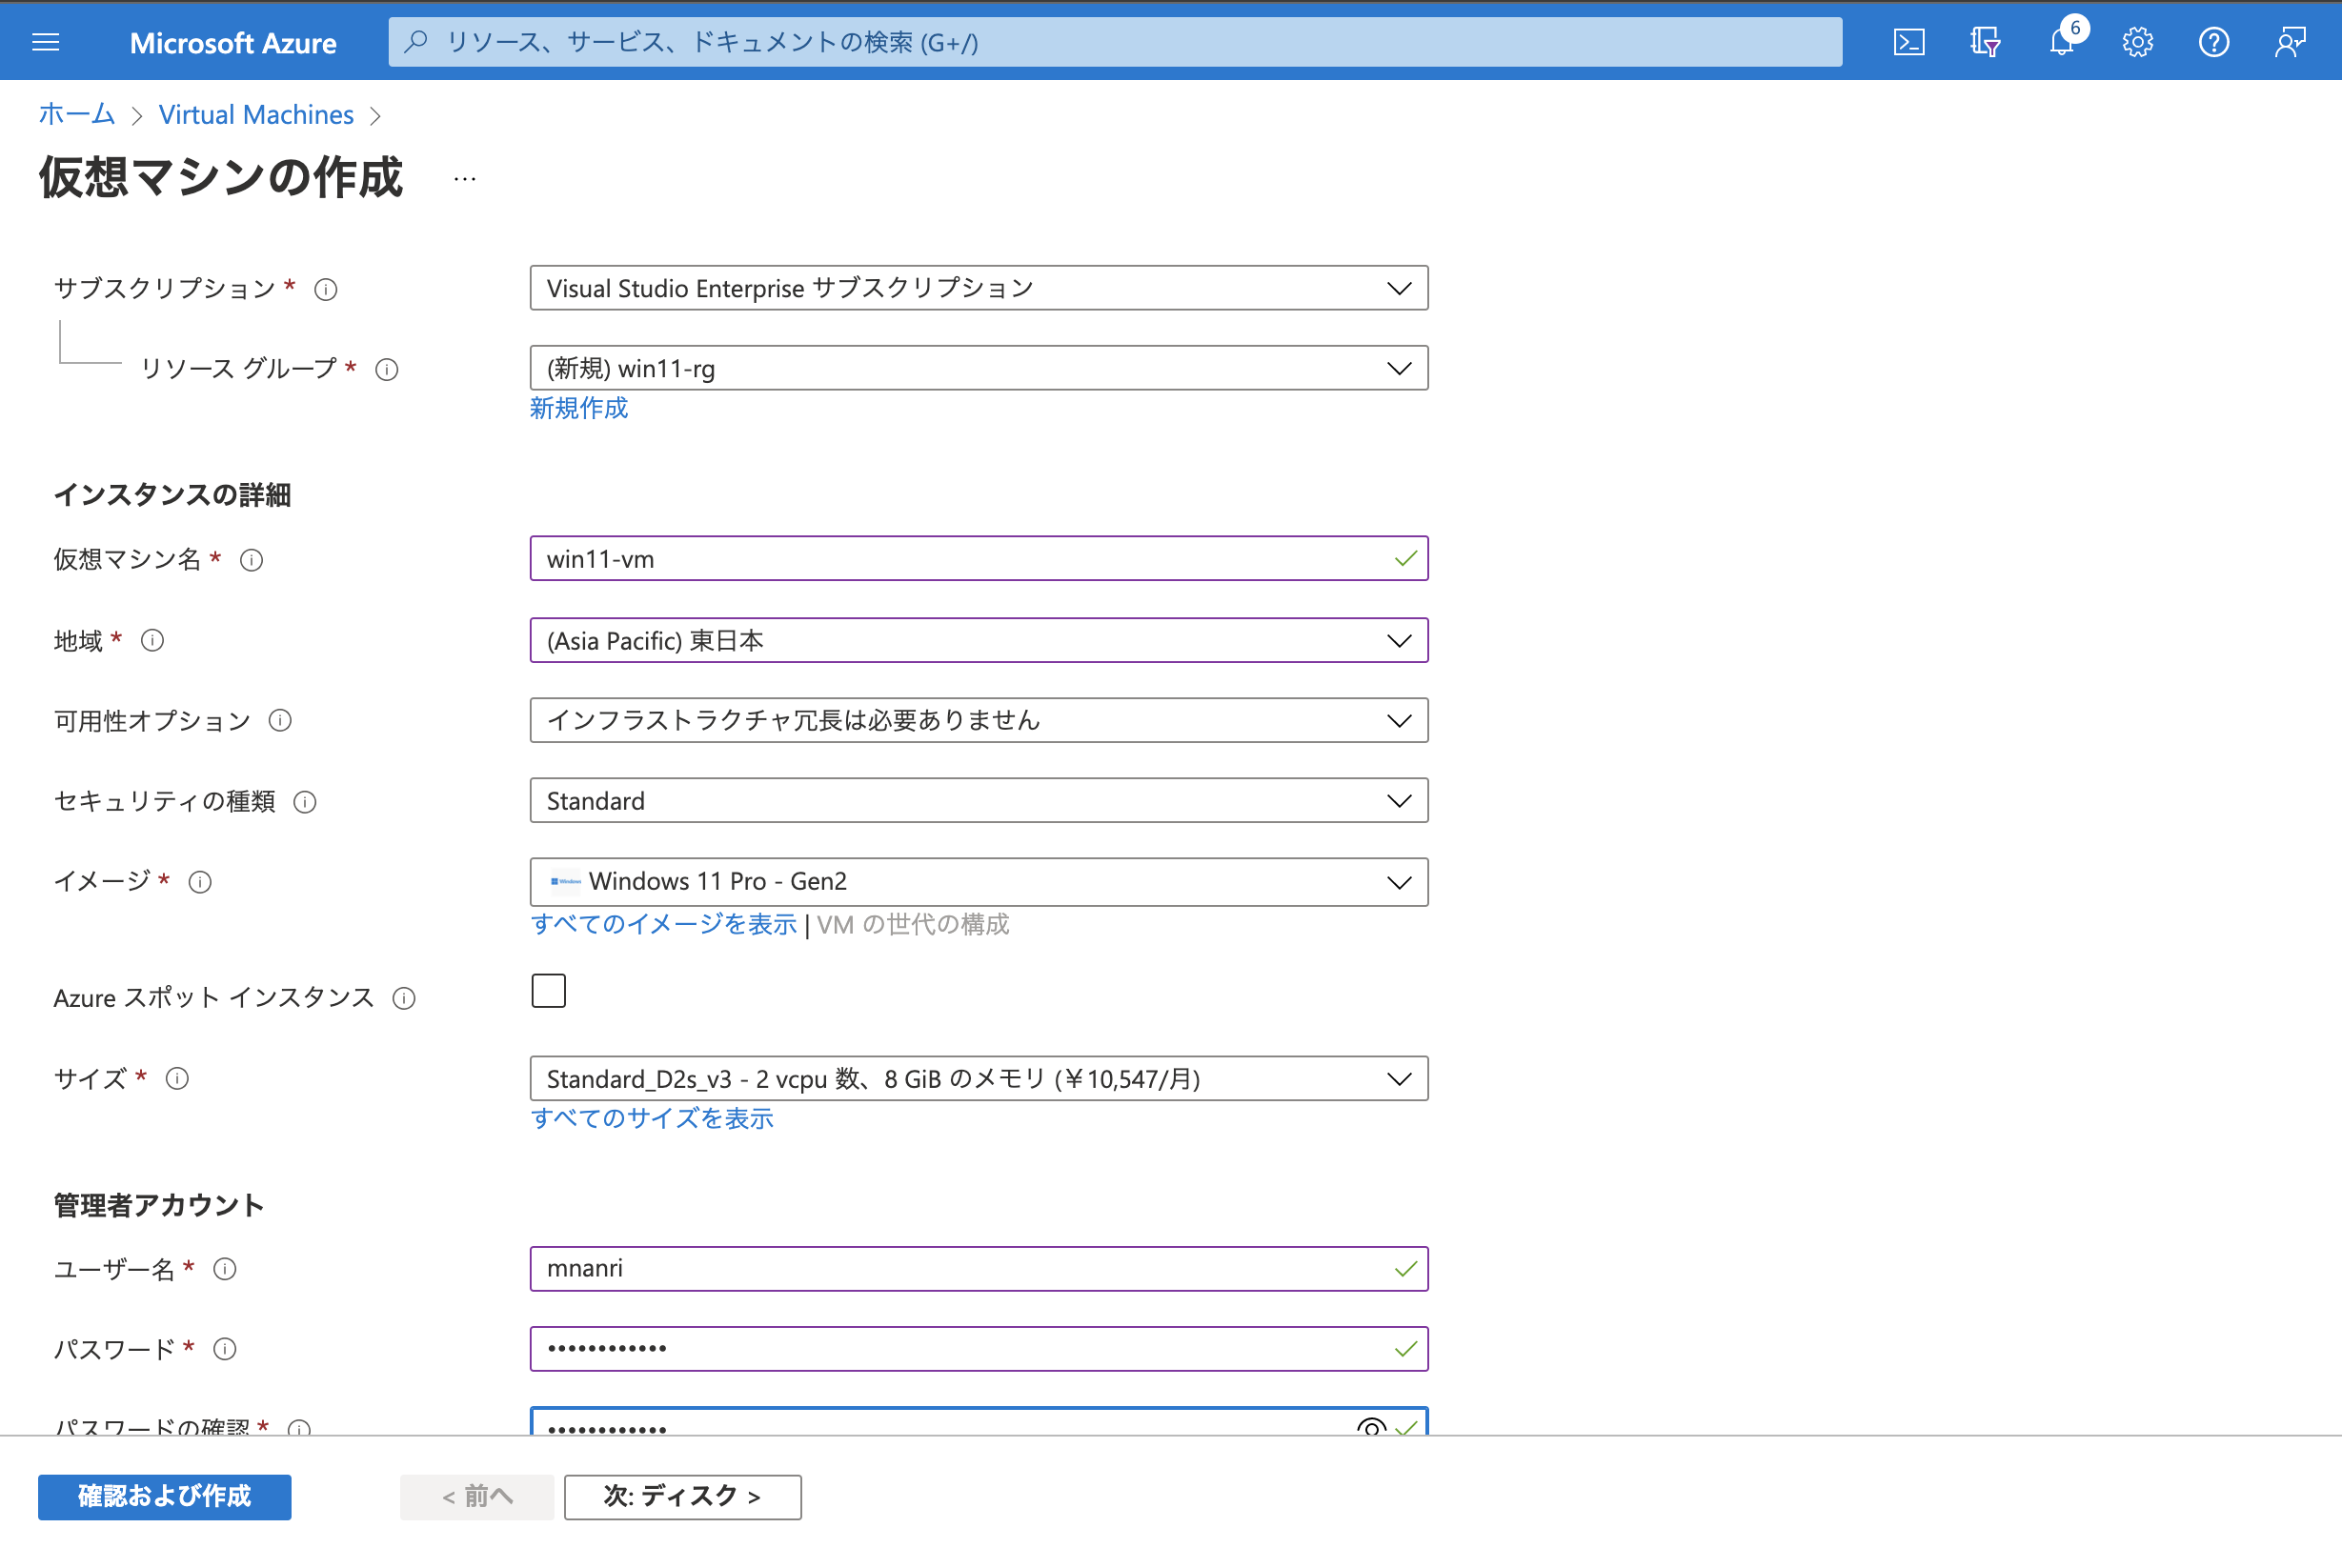The width and height of the screenshot is (2342, 1568).
Task: Open the Azure portal hamburger menu
Action: coord(46,42)
